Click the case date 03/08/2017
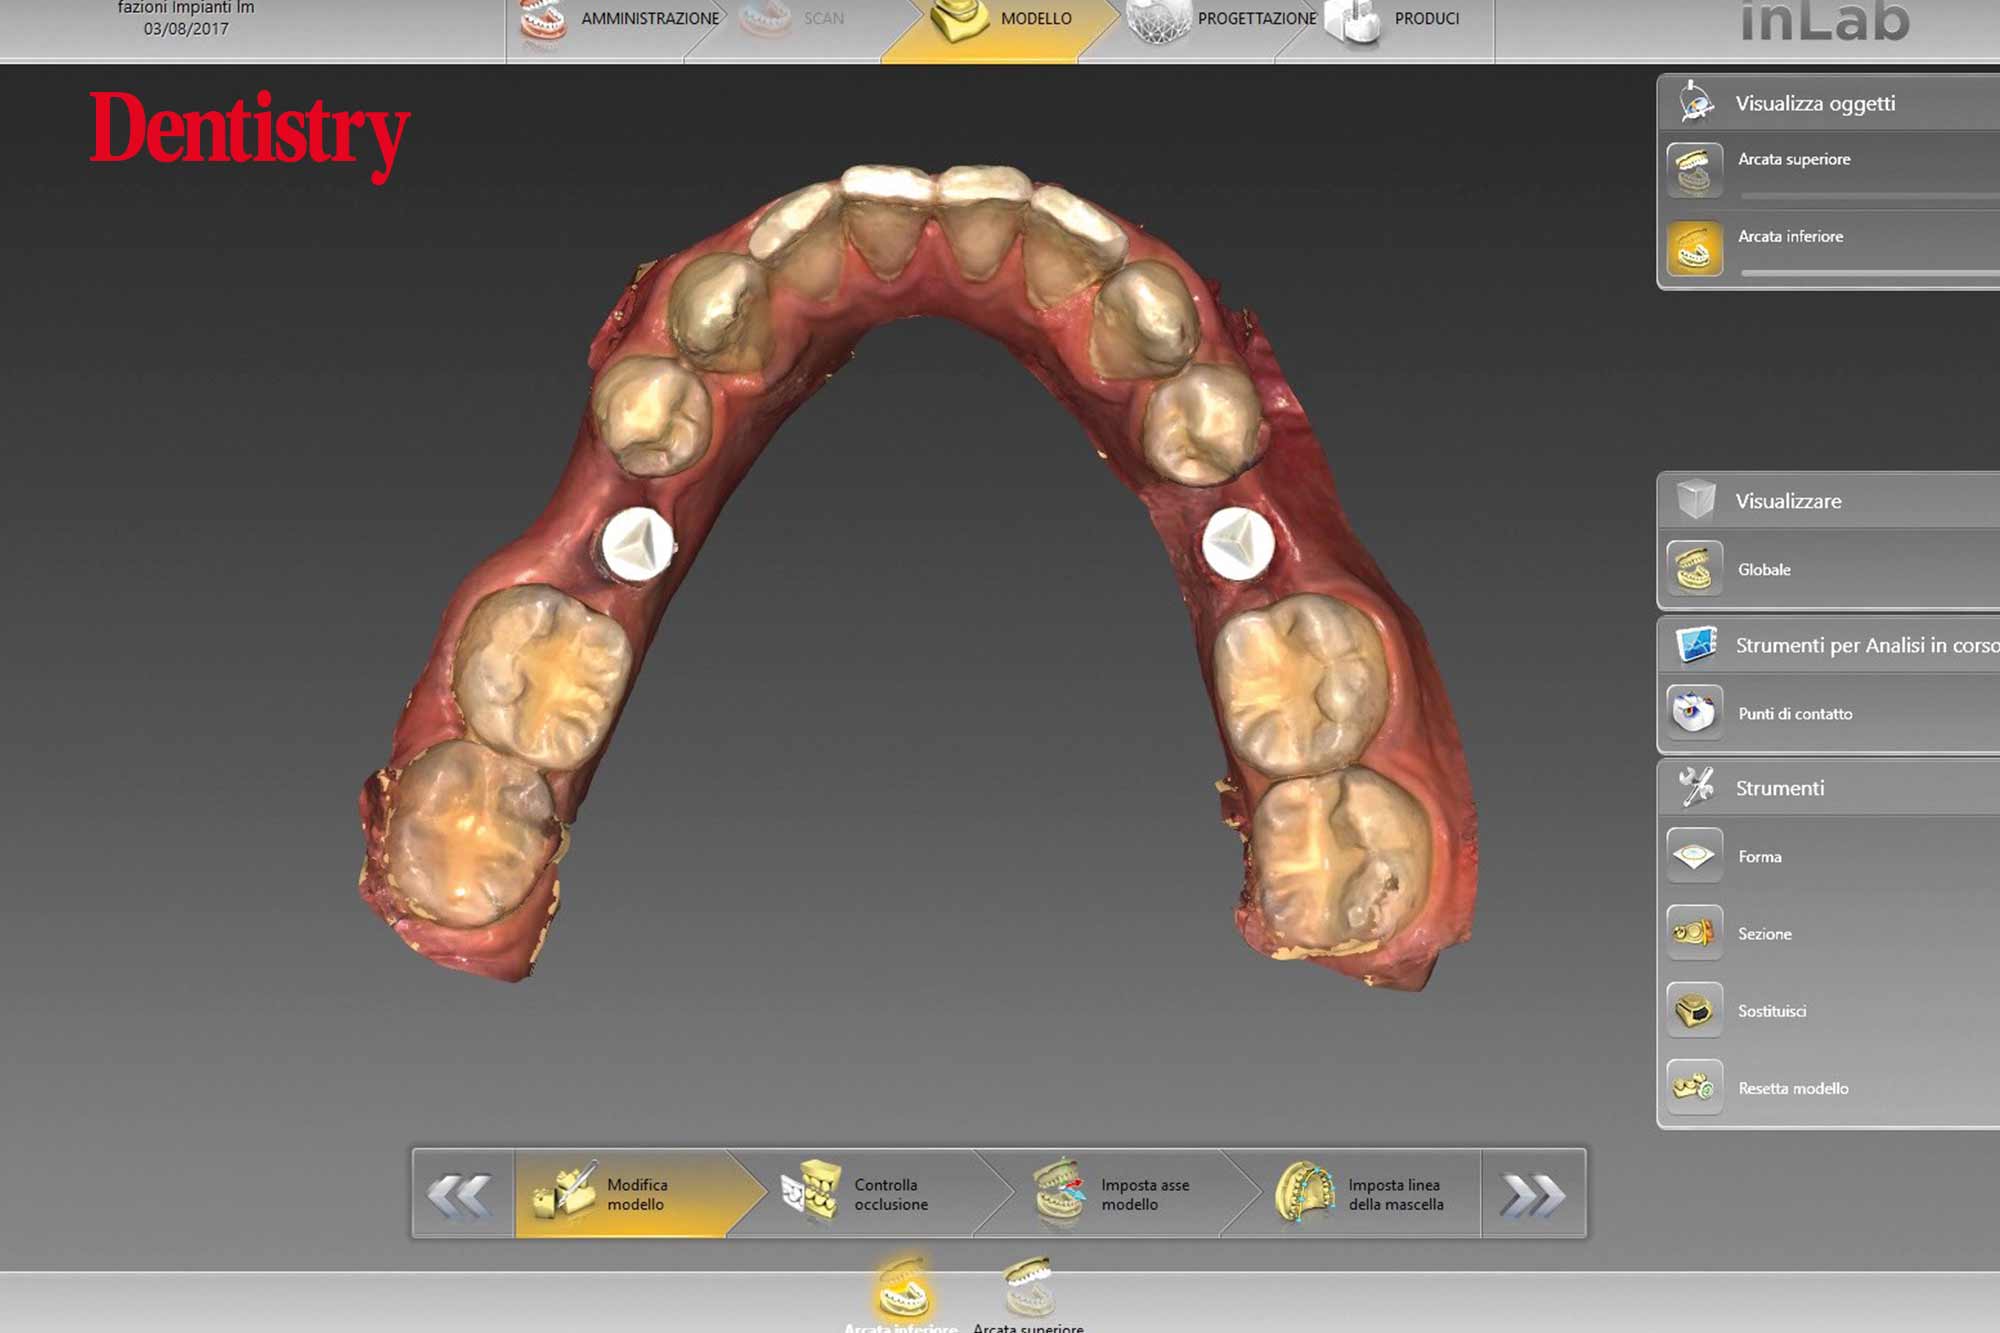Image resolution: width=2000 pixels, height=1333 pixels. 186,29
